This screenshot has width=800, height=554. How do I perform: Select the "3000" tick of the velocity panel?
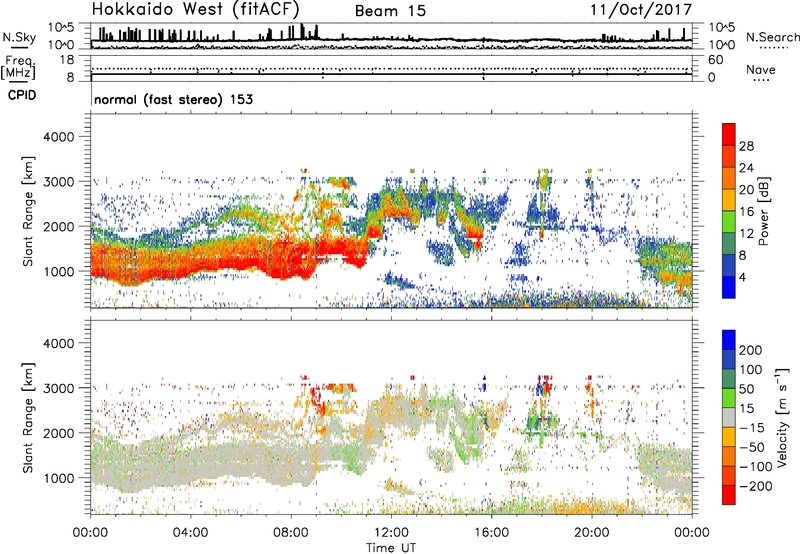(59, 388)
